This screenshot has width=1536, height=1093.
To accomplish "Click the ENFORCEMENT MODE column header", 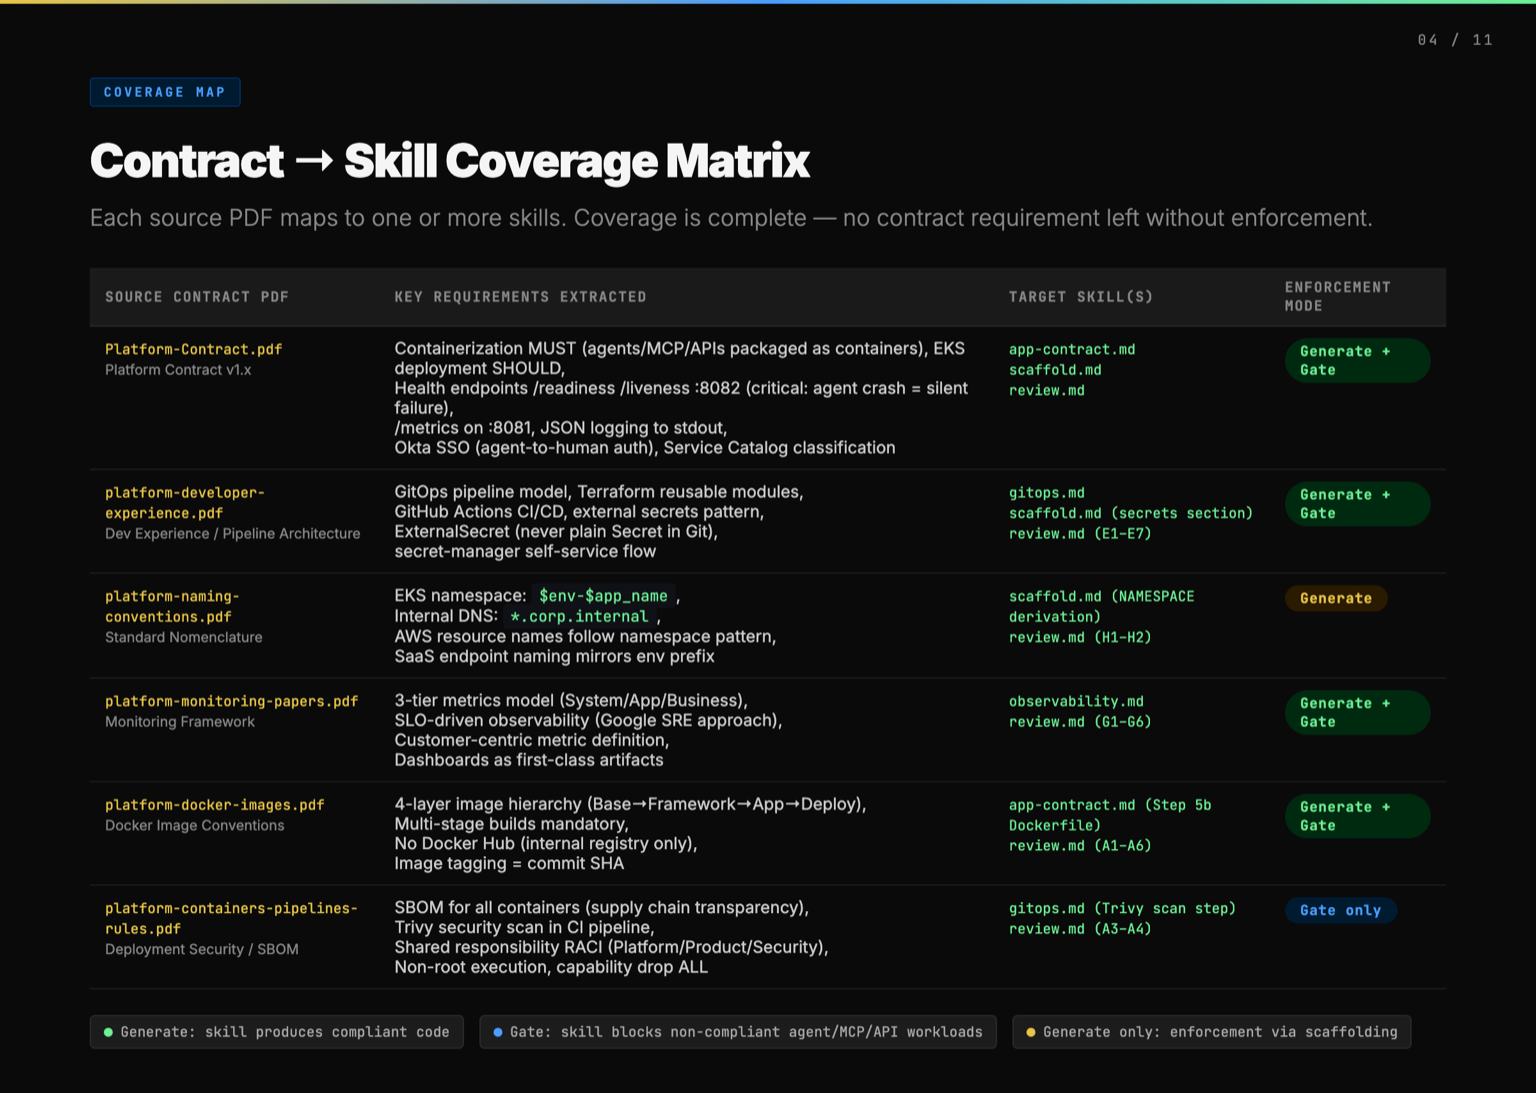I will click(x=1338, y=296).
